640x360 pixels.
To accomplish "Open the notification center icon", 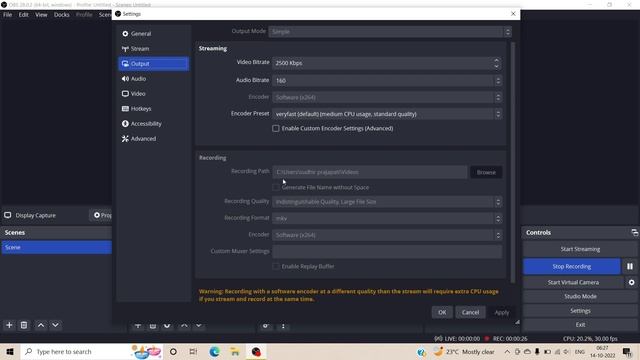I will [627, 352].
